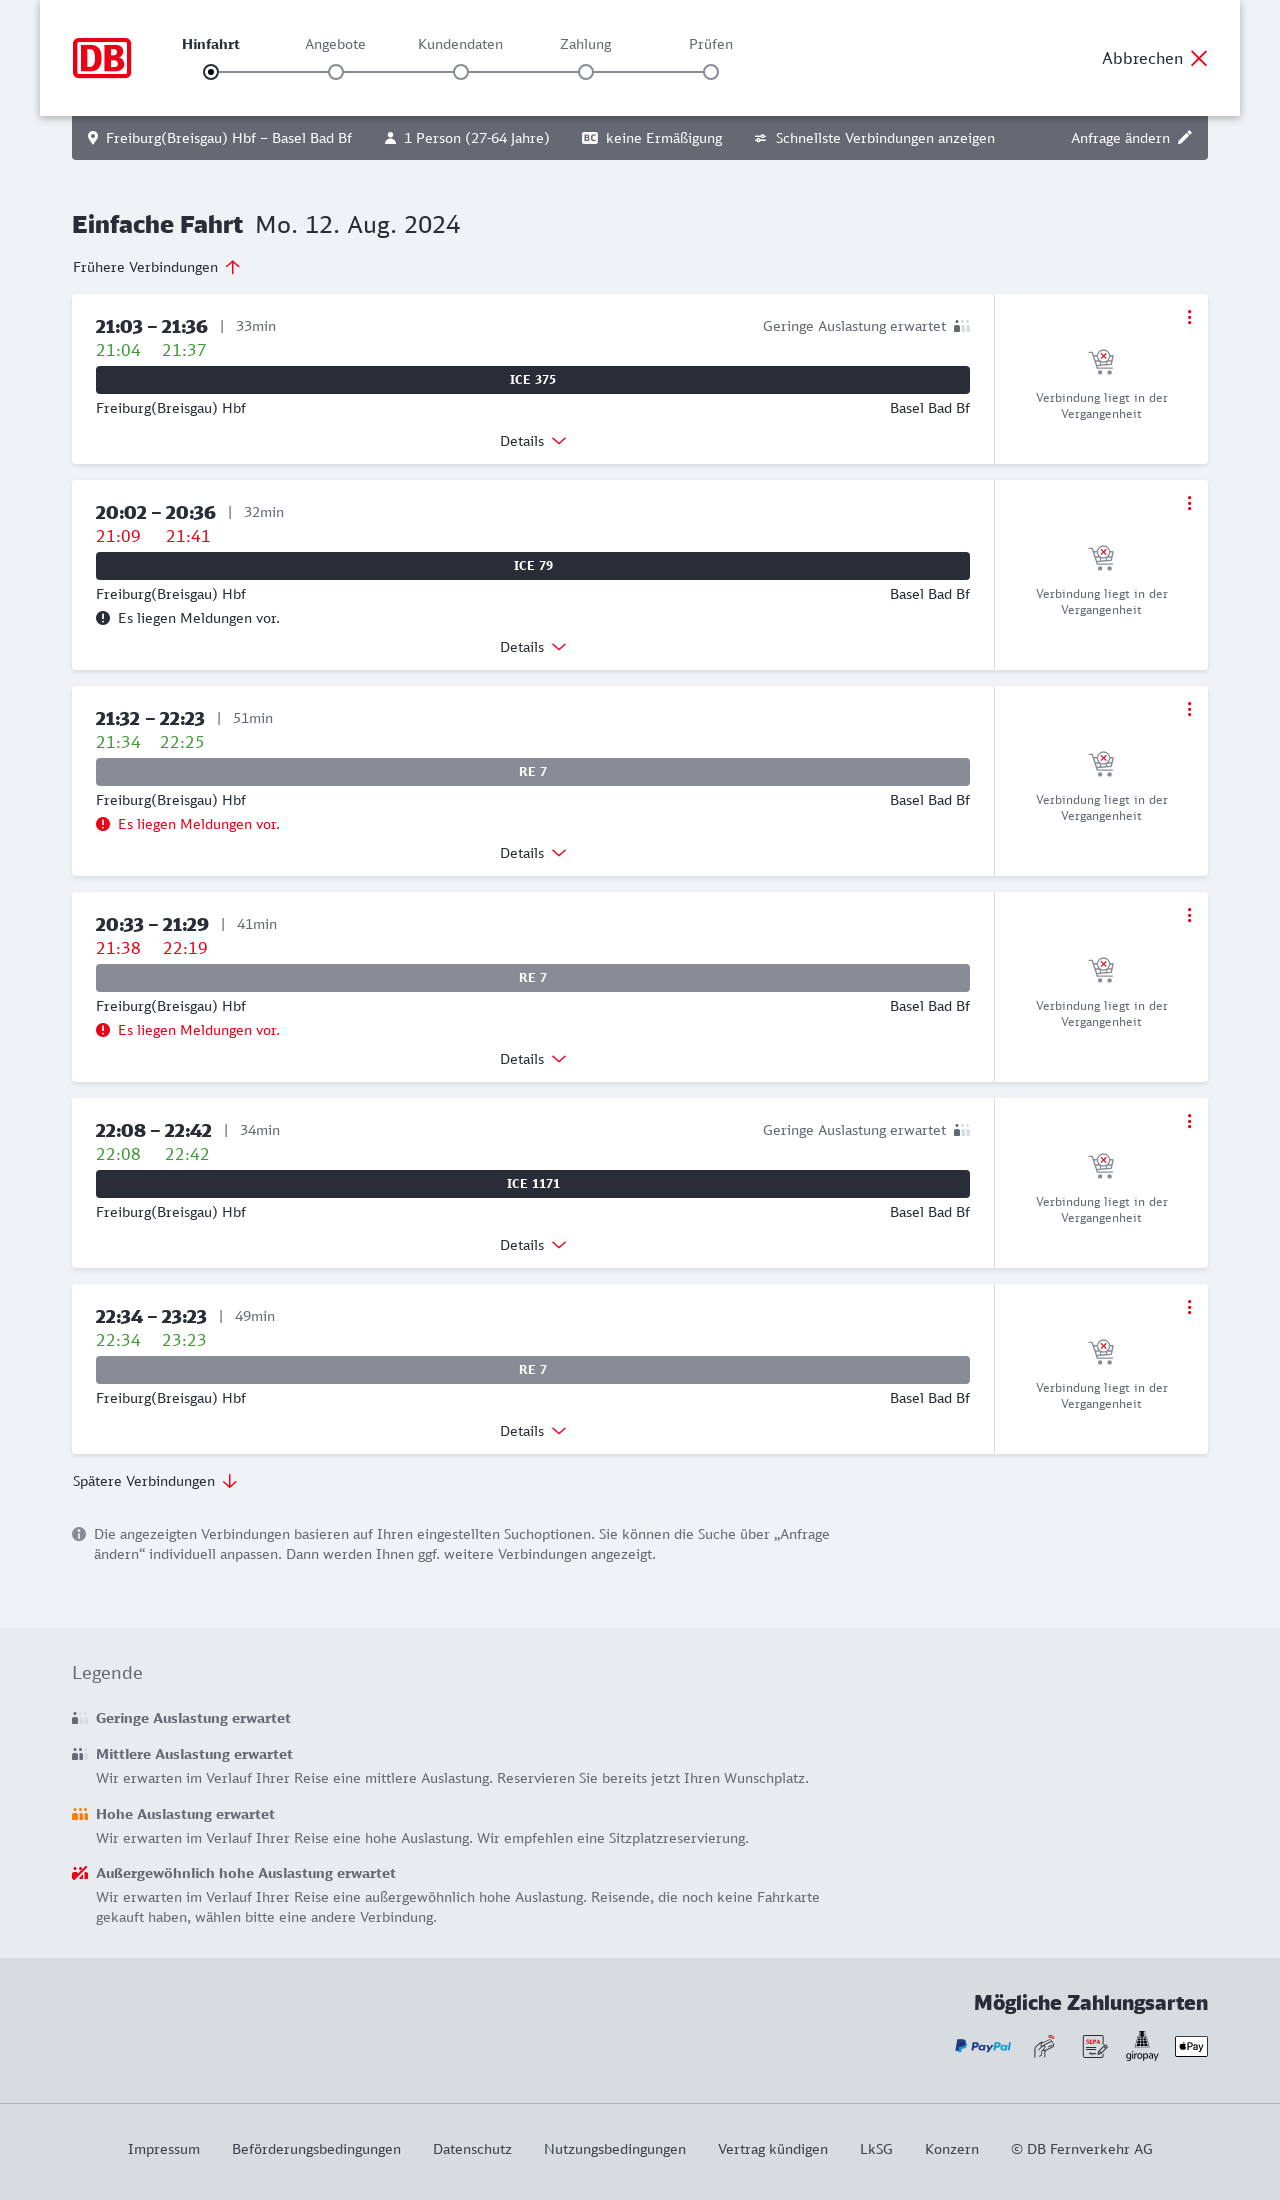Expand Details for the ICE 1171 connection
1280x2200 pixels.
[533, 1245]
